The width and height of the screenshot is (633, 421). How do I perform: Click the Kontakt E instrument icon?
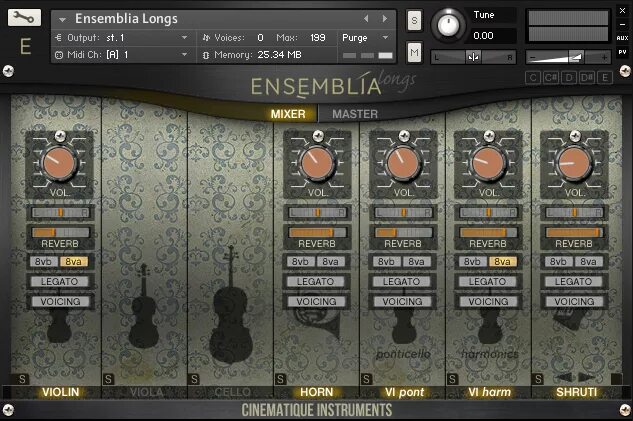pyautogui.click(x=25, y=46)
